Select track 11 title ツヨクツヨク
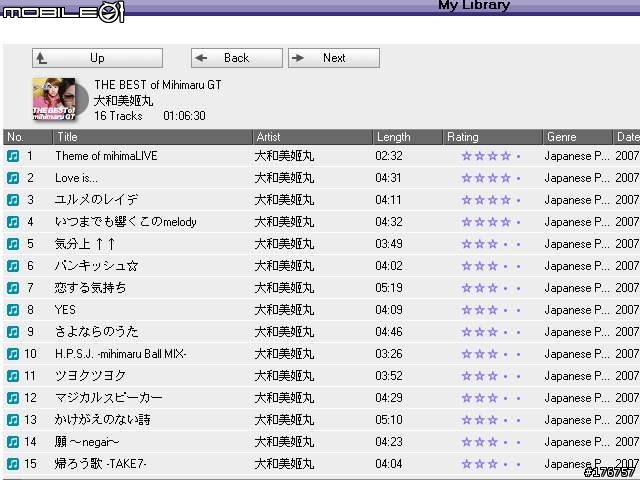The width and height of the screenshot is (640, 480). pos(91,376)
